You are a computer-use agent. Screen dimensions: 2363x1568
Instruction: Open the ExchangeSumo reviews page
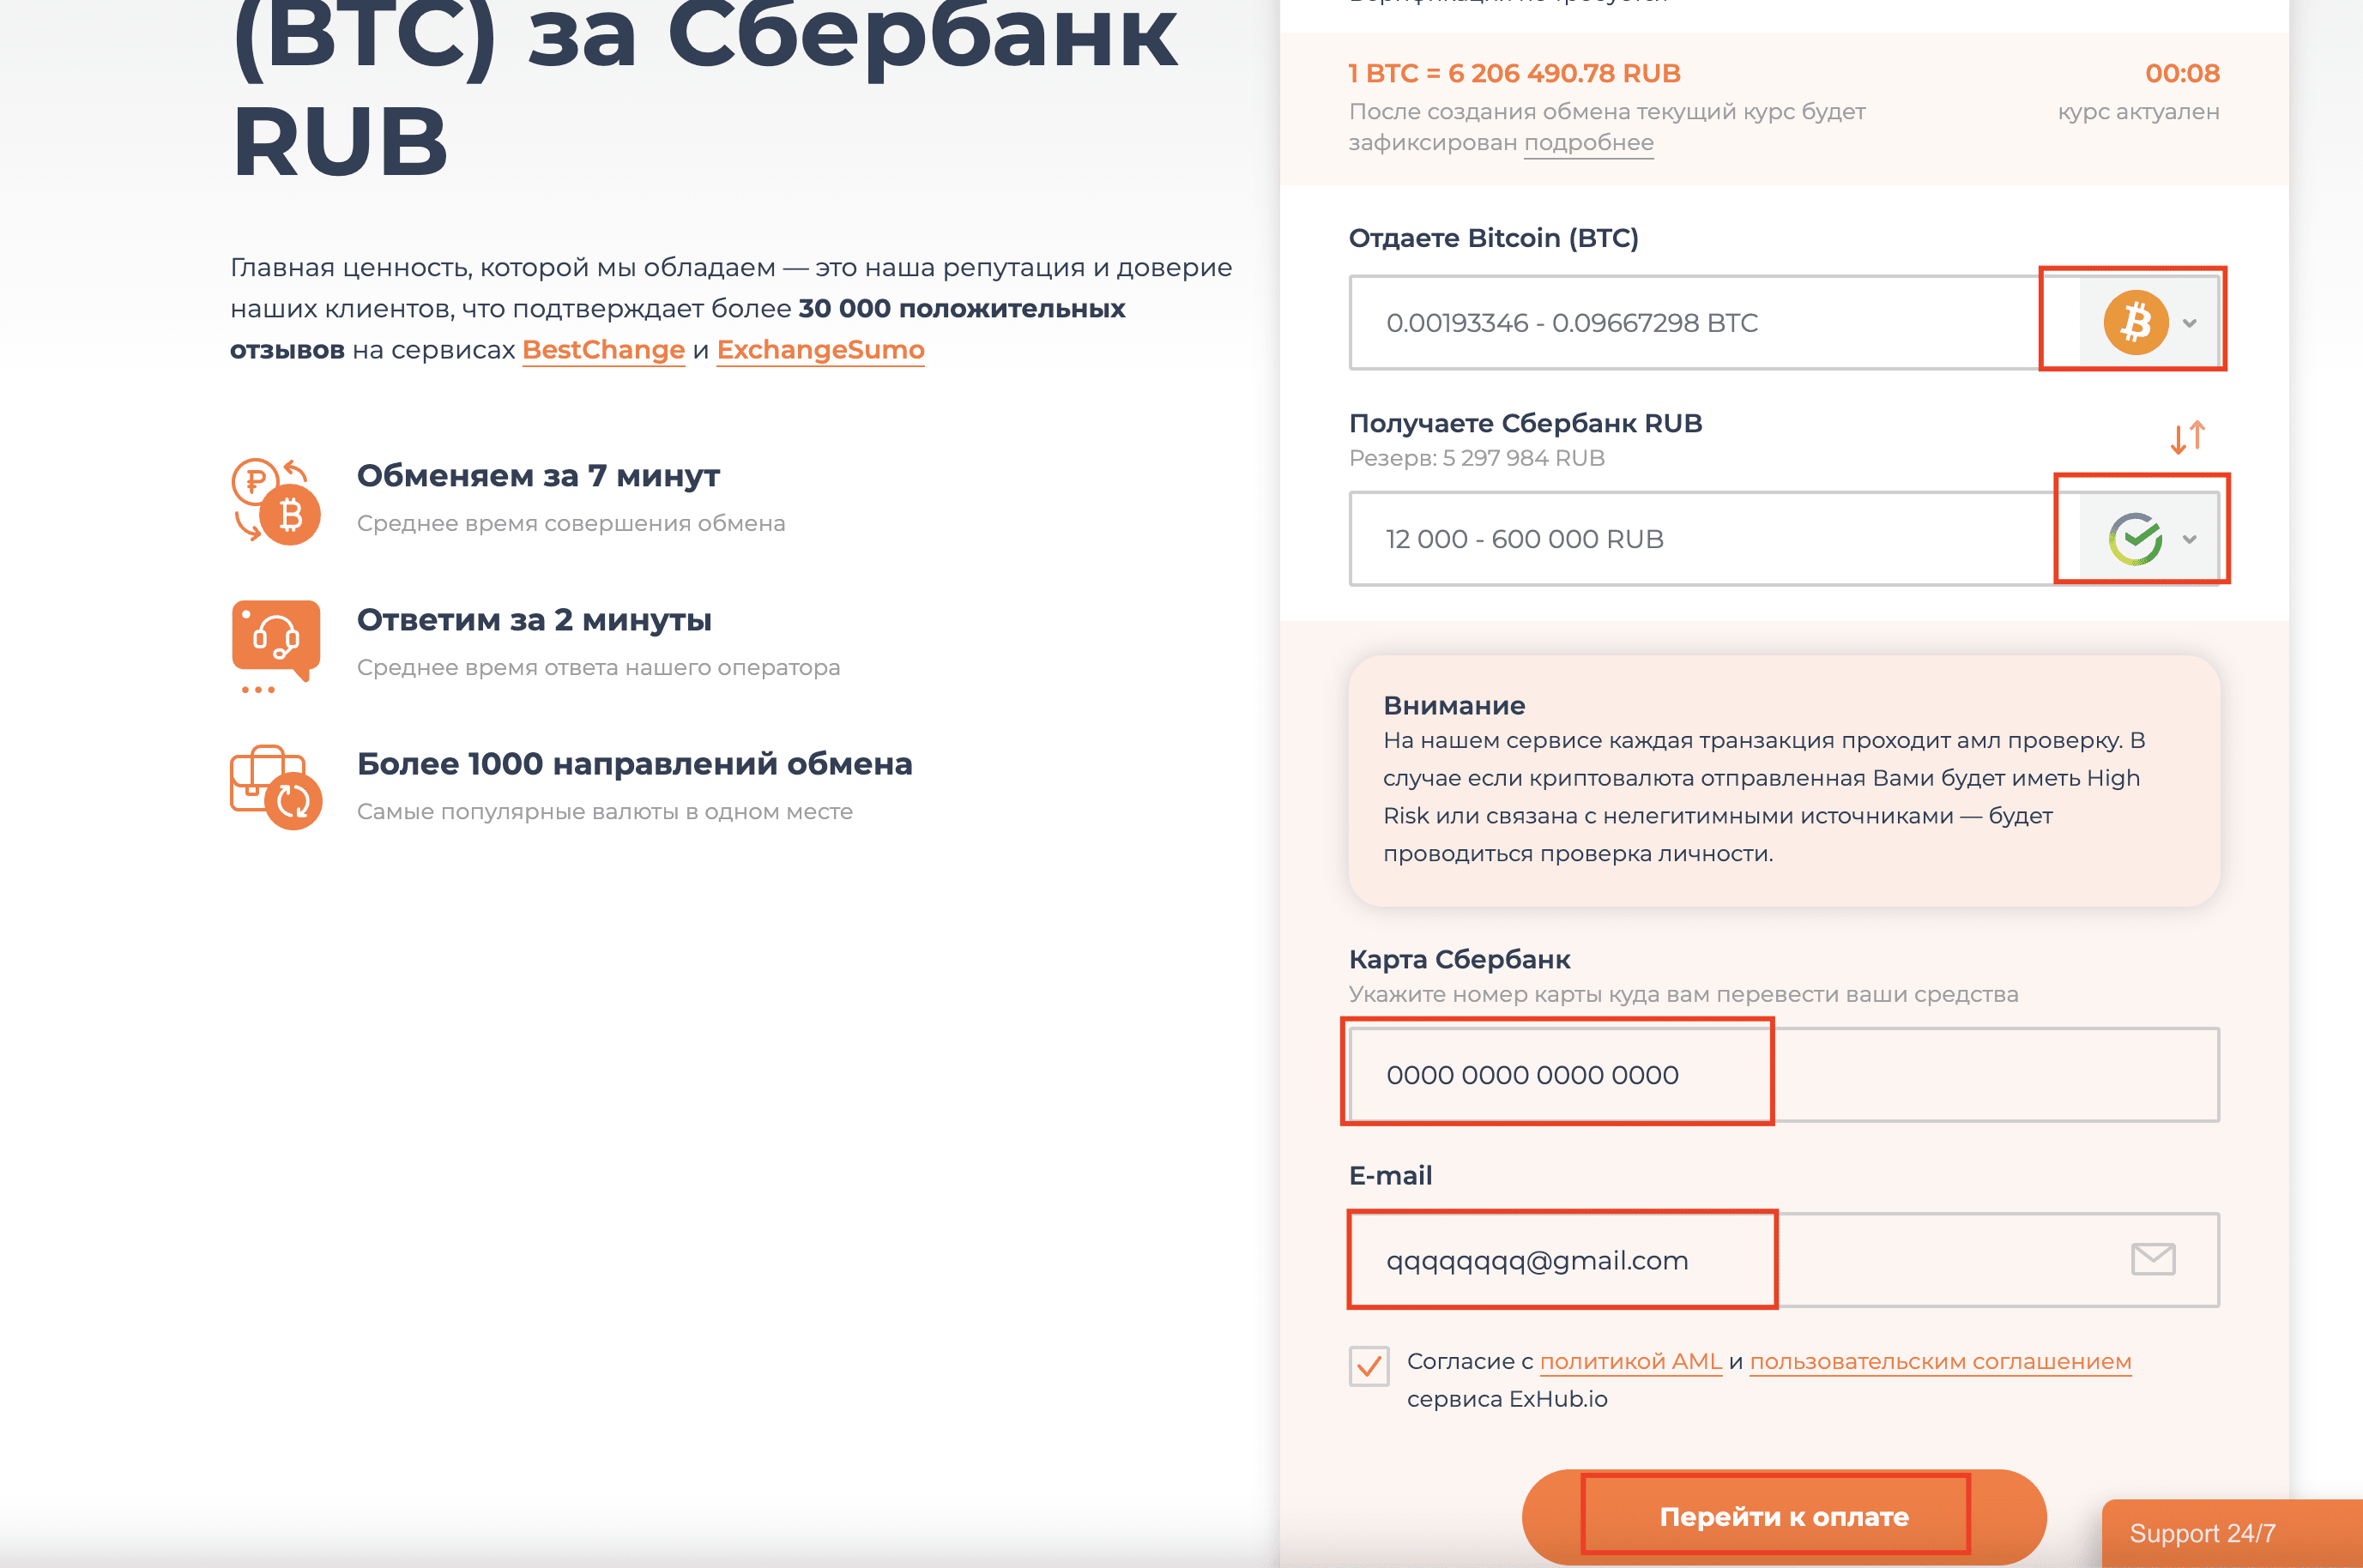click(820, 350)
